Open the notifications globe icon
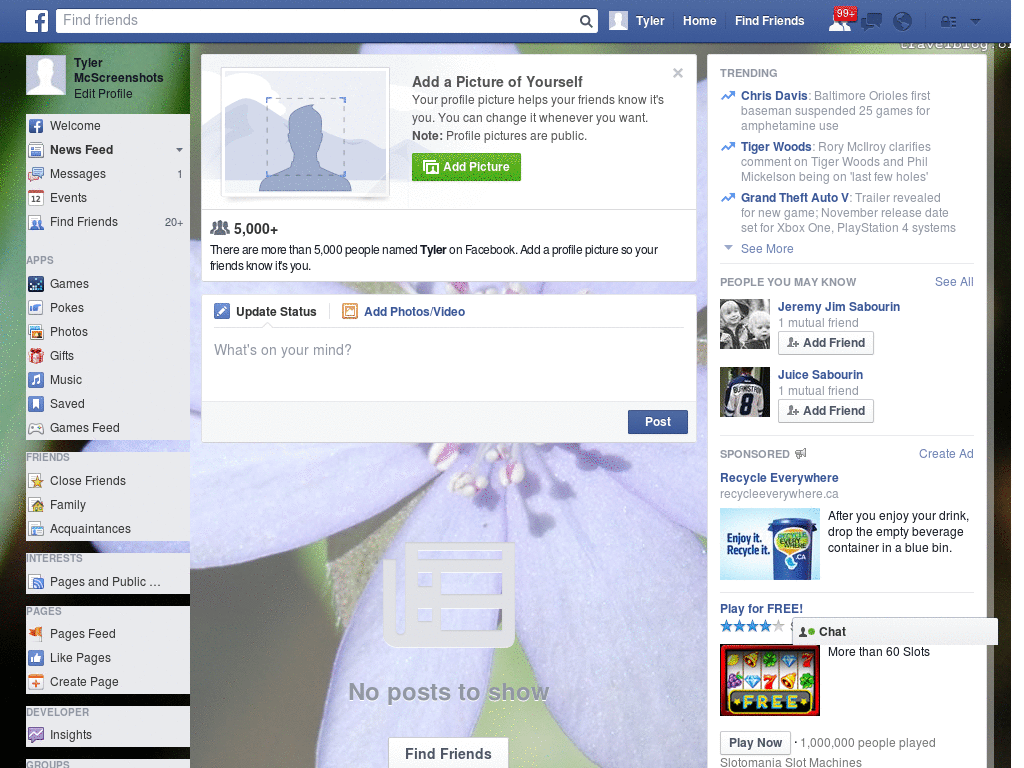 [x=903, y=22]
